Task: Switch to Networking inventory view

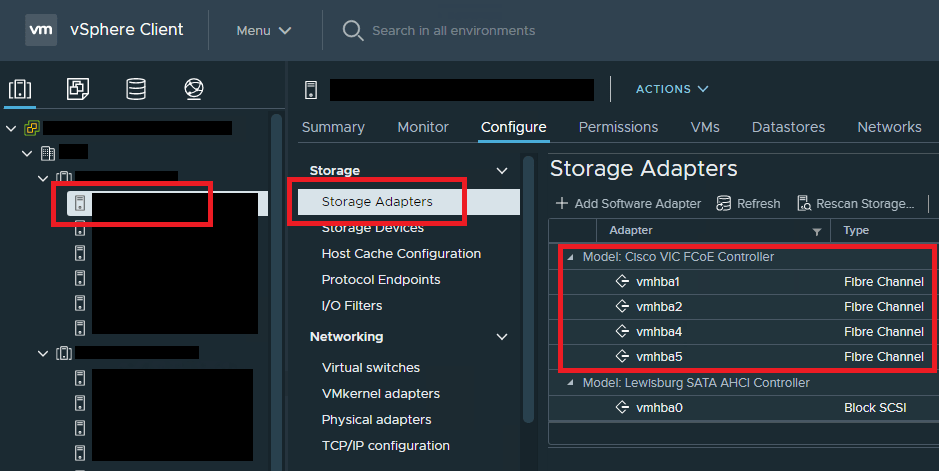Action: tap(194, 89)
